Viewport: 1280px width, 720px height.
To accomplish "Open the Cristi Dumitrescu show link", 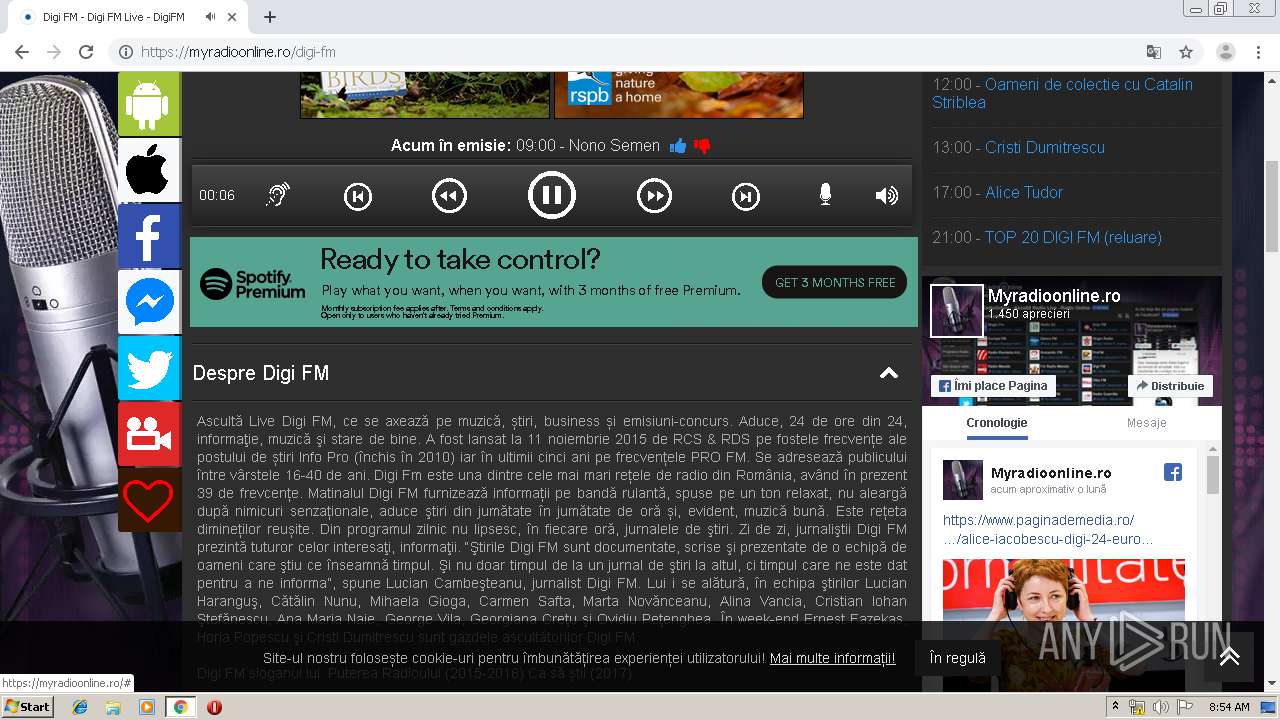I will (1044, 147).
